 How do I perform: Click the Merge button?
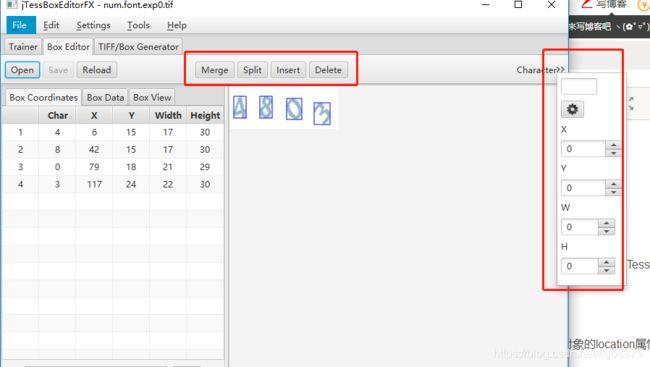point(215,70)
